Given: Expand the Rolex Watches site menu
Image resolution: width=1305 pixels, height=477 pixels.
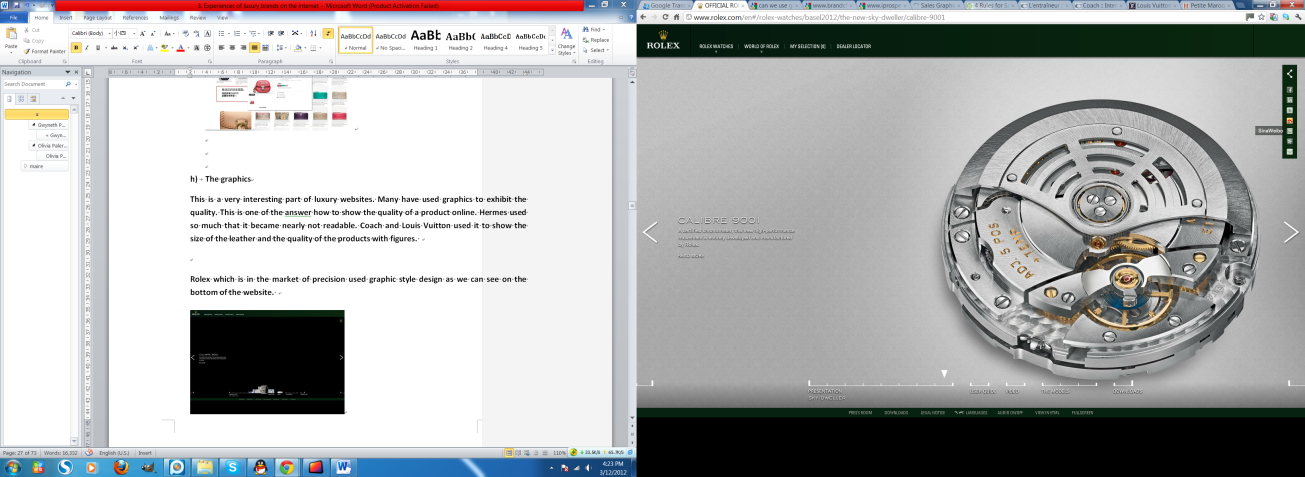Looking at the screenshot, I should [714, 46].
